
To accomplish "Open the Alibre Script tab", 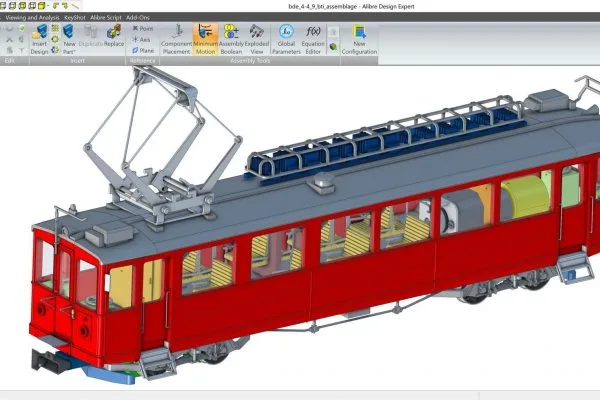I will pos(106,18).
